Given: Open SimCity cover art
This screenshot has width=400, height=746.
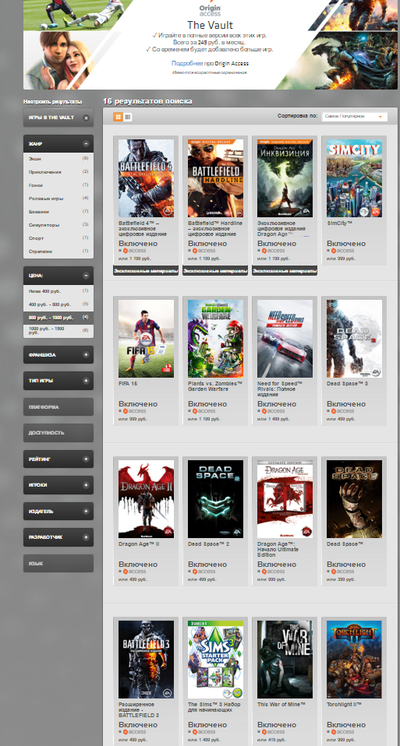Looking at the screenshot, I should point(354,178).
